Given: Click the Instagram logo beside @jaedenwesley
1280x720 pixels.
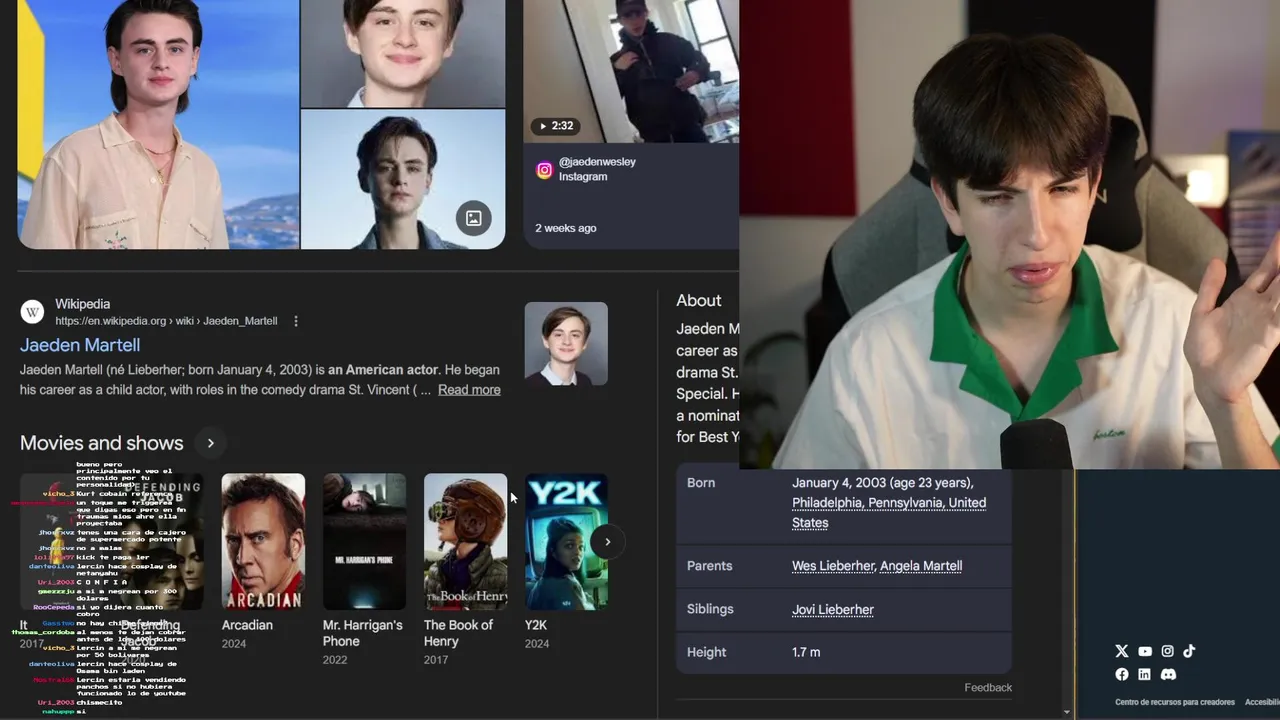Looking at the screenshot, I should (x=544, y=170).
